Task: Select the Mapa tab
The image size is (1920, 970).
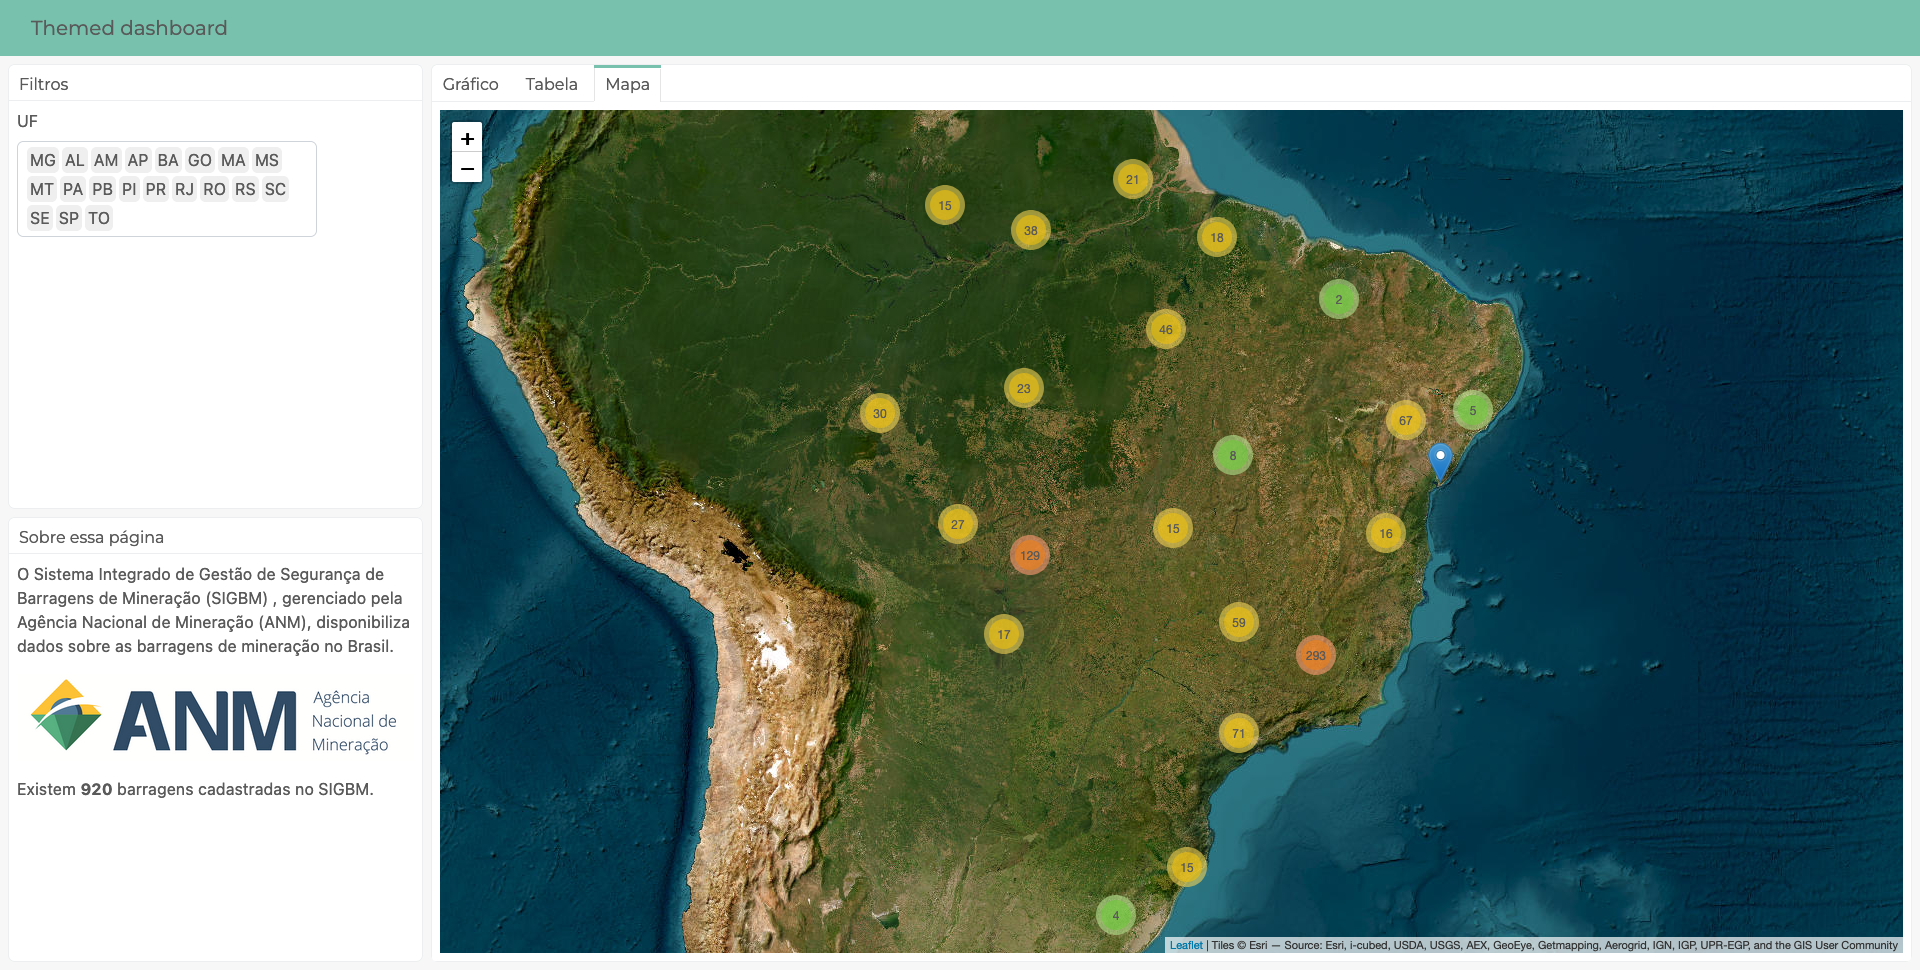Action: (627, 84)
